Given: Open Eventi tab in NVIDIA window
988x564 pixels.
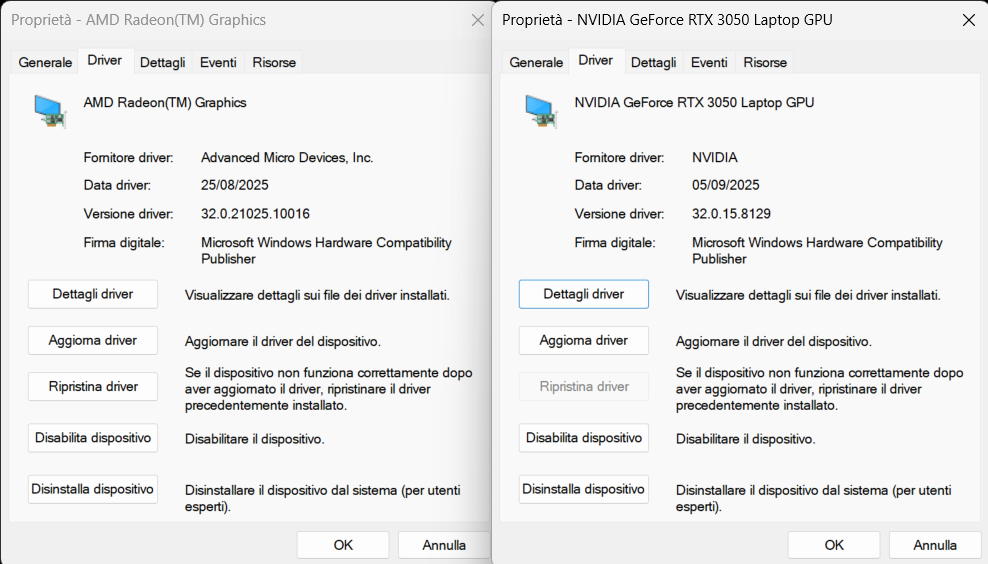Looking at the screenshot, I should (x=709, y=62).
